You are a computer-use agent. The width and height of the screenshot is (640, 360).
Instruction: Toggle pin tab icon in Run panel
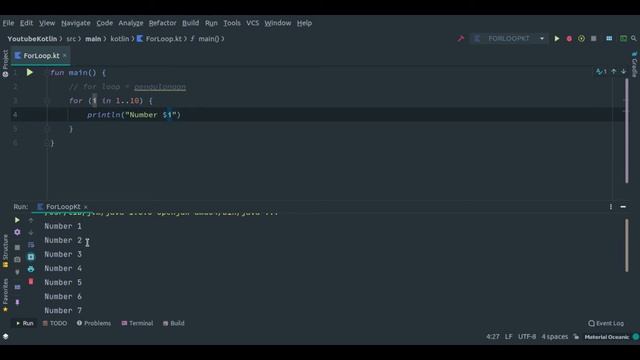[x=17, y=302]
